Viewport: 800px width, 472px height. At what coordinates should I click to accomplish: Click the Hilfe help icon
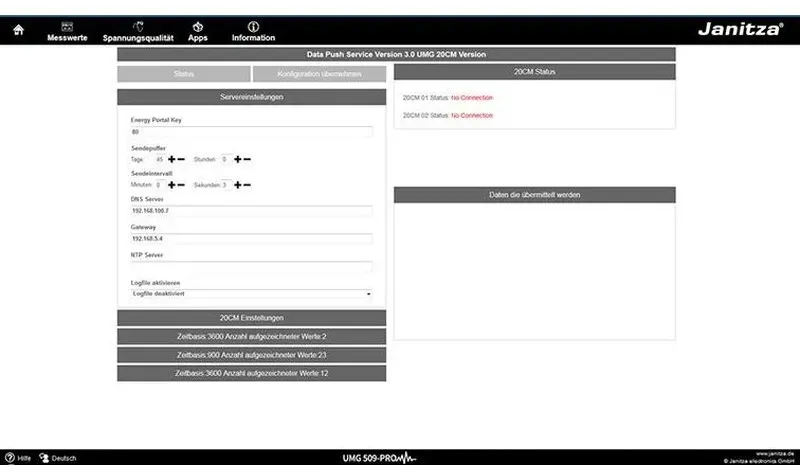(10, 458)
